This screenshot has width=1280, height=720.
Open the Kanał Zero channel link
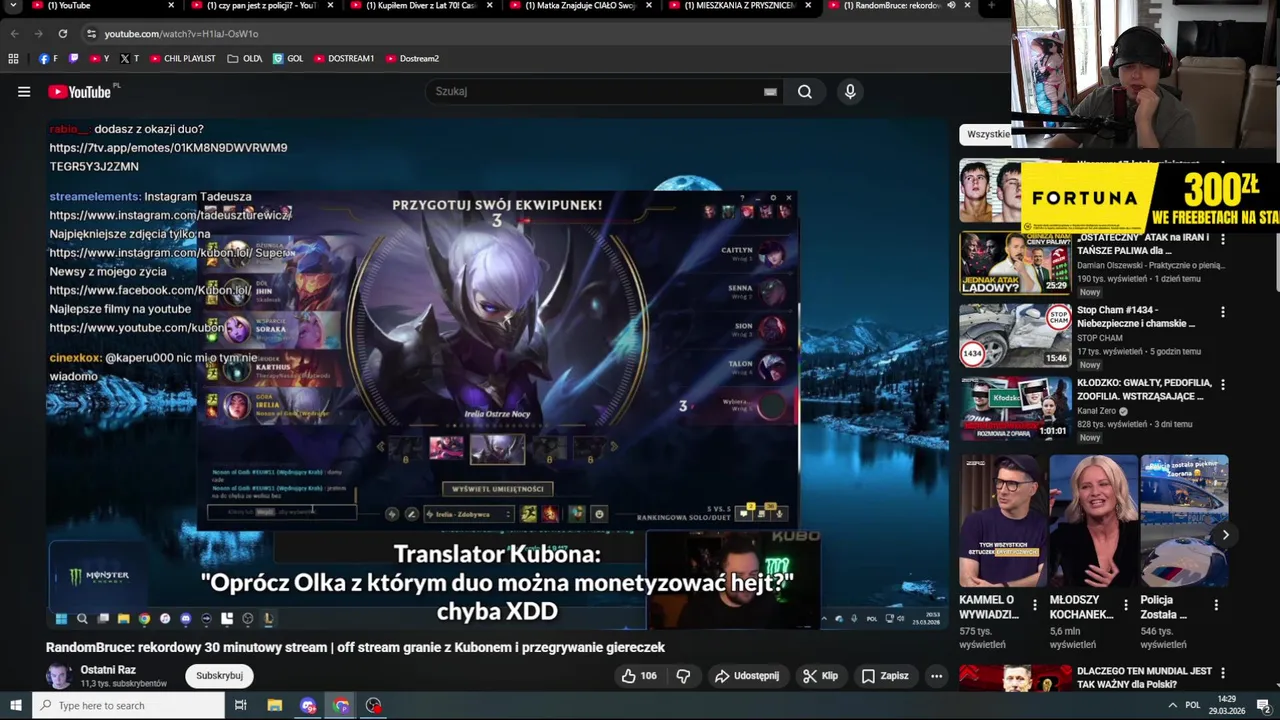coord(1096,411)
